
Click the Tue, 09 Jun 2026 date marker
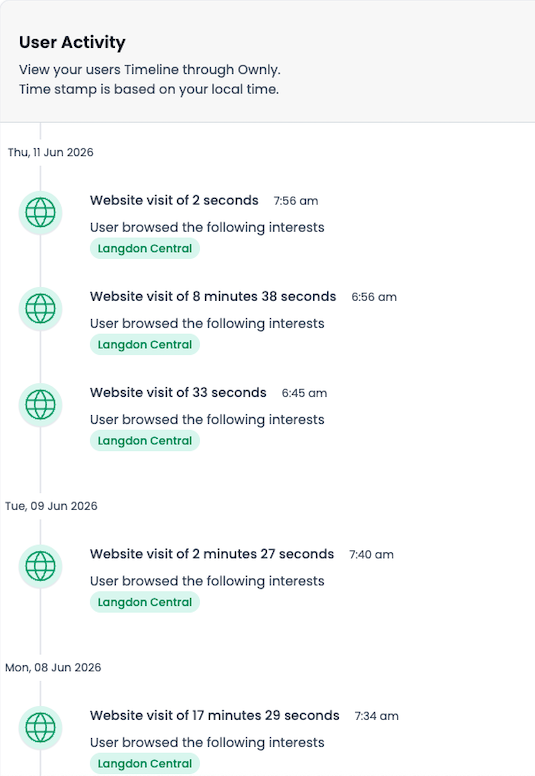[x=51, y=506]
